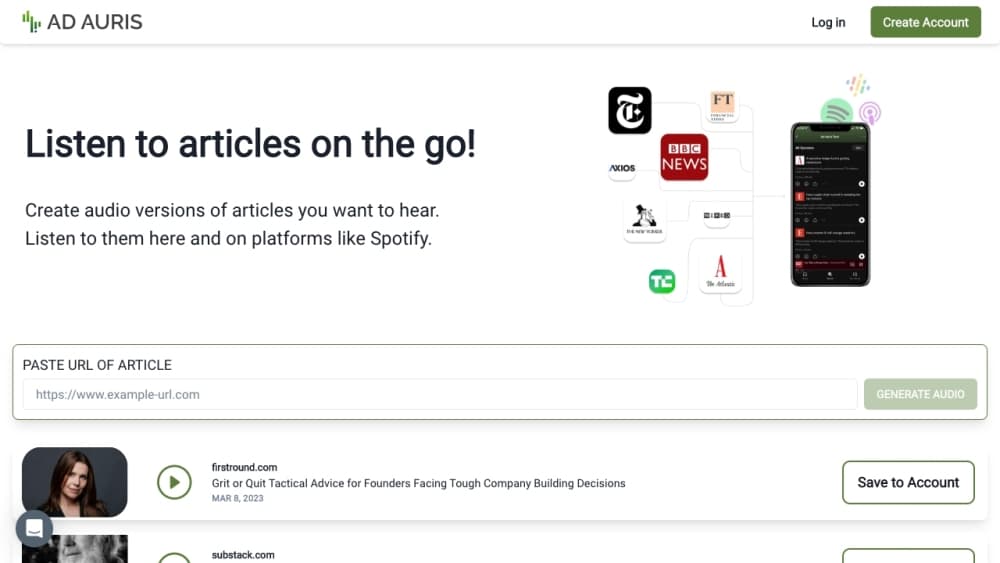Open the firstround.com article thumbnail

75,482
